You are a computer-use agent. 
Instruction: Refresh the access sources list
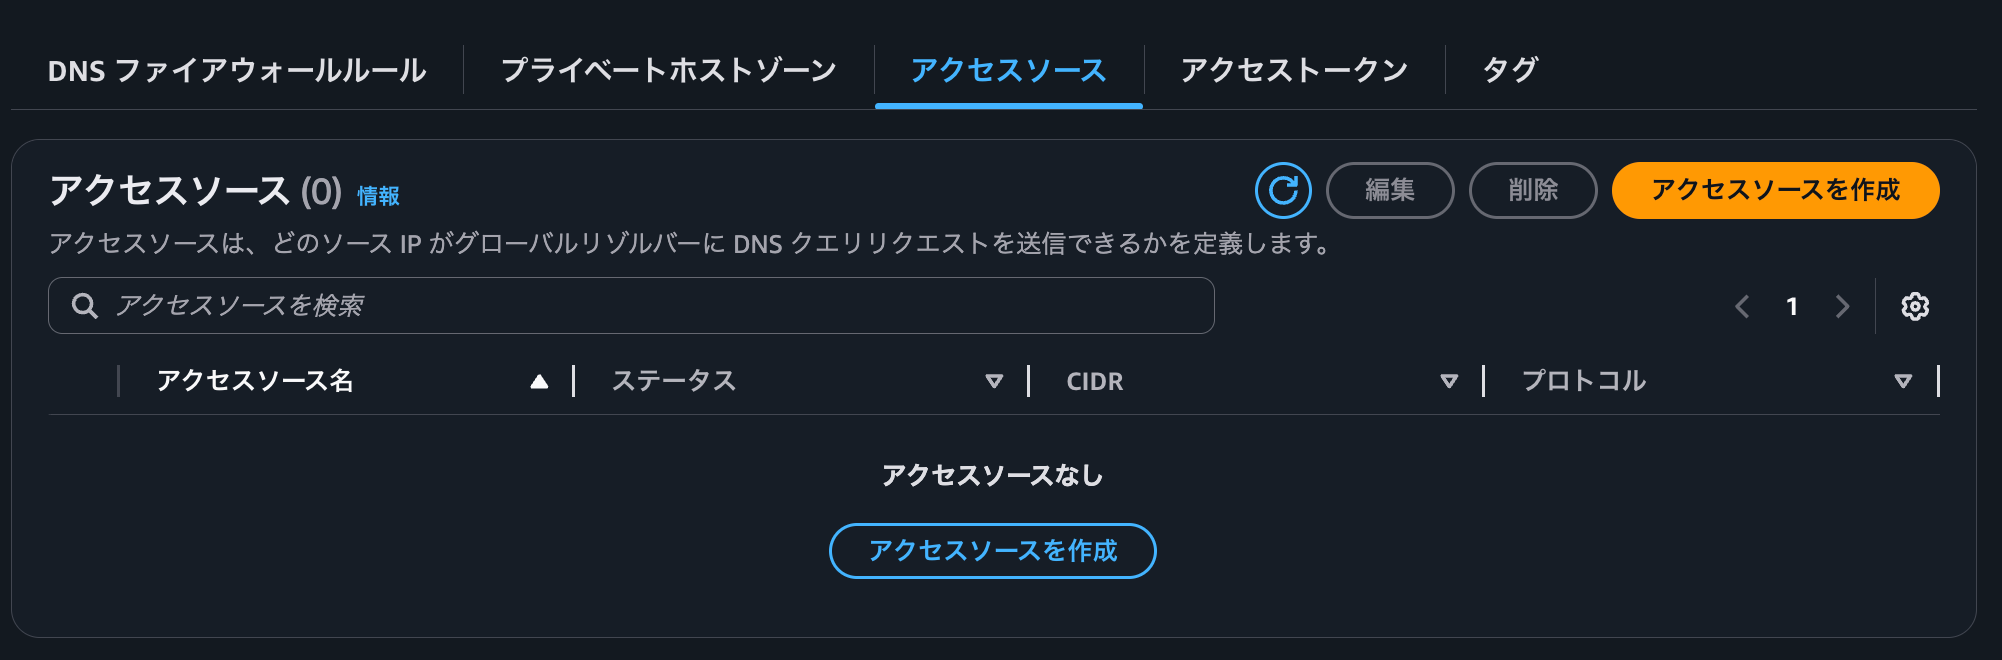pyautogui.click(x=1285, y=189)
